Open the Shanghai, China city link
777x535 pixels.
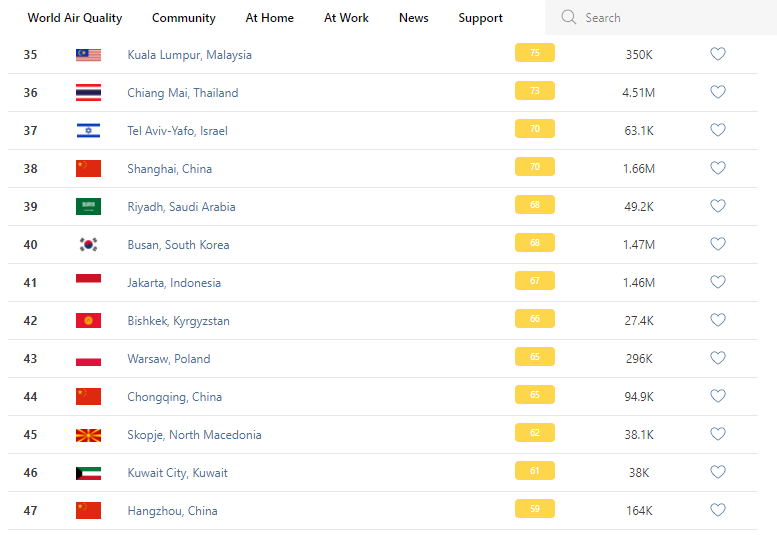point(170,169)
